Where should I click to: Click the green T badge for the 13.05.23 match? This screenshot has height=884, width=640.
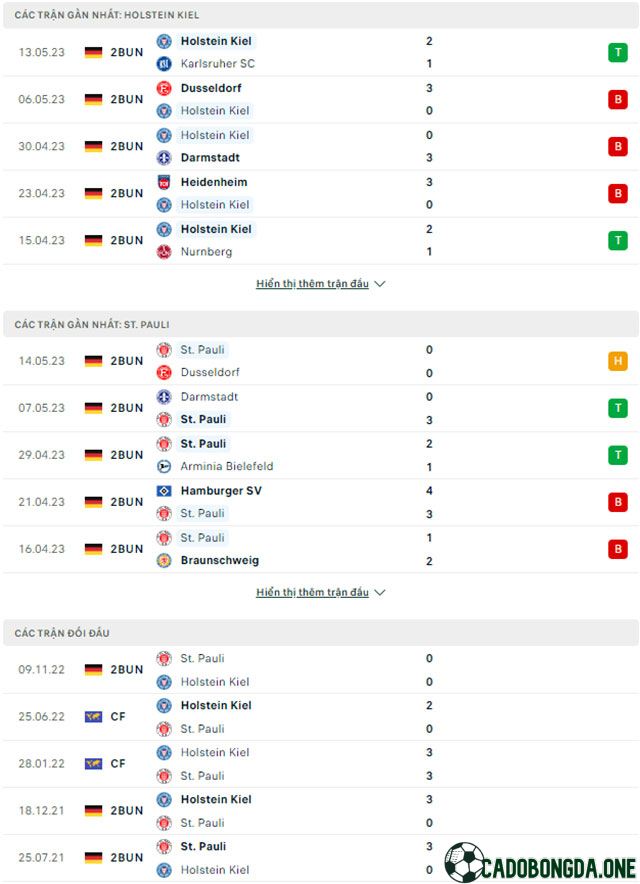tap(618, 52)
